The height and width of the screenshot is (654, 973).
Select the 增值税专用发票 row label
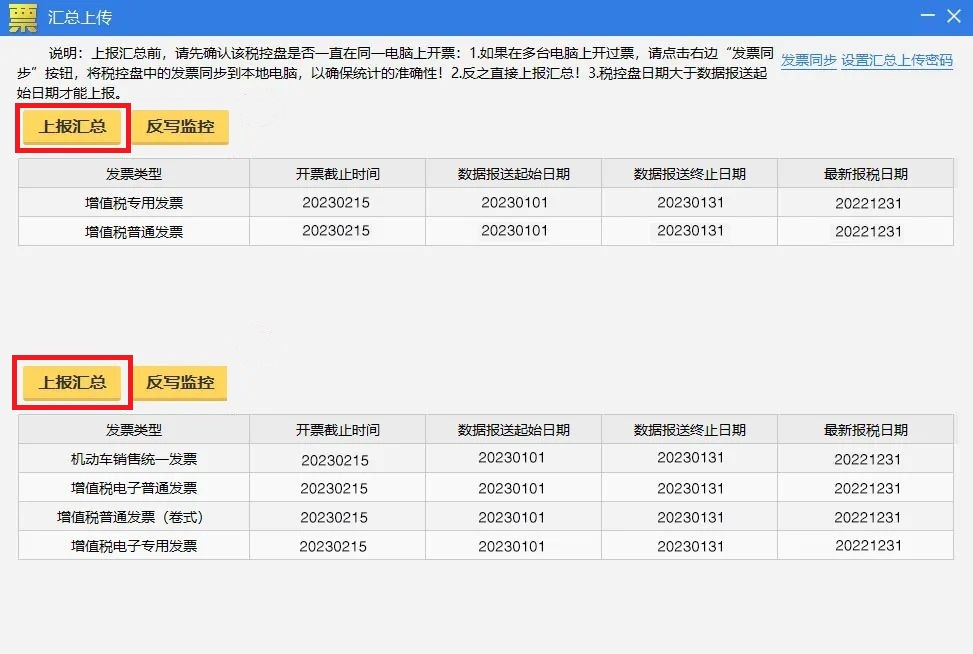pos(134,203)
